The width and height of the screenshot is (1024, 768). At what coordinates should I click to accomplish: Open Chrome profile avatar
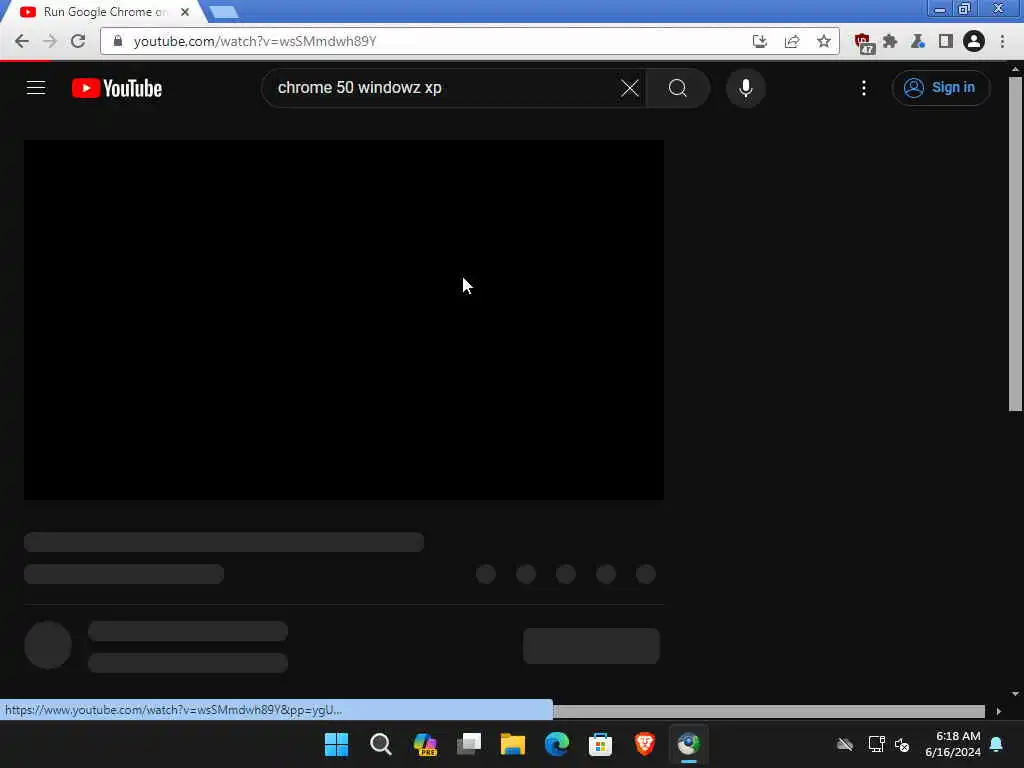(973, 41)
